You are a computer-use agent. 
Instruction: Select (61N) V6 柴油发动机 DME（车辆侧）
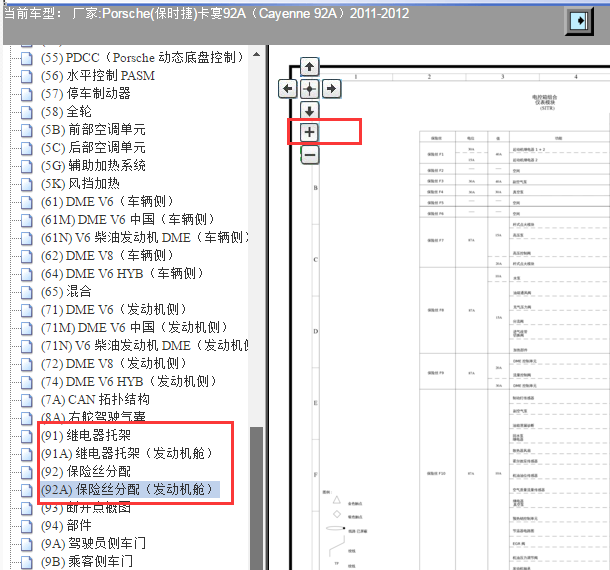[144, 237]
